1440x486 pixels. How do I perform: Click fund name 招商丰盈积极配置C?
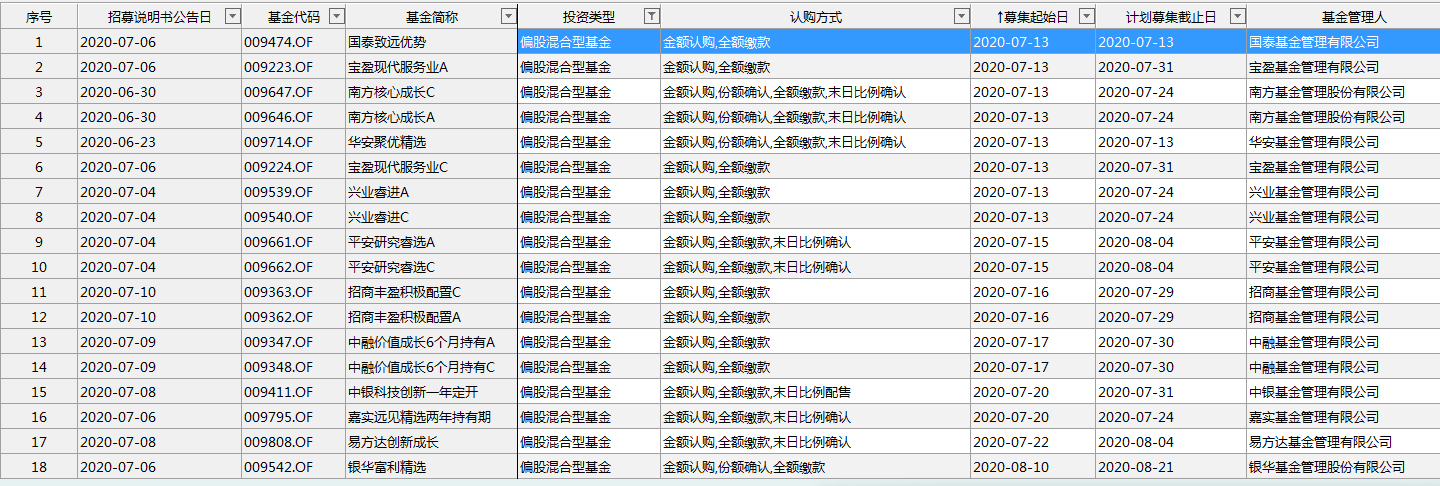[x=405, y=292]
